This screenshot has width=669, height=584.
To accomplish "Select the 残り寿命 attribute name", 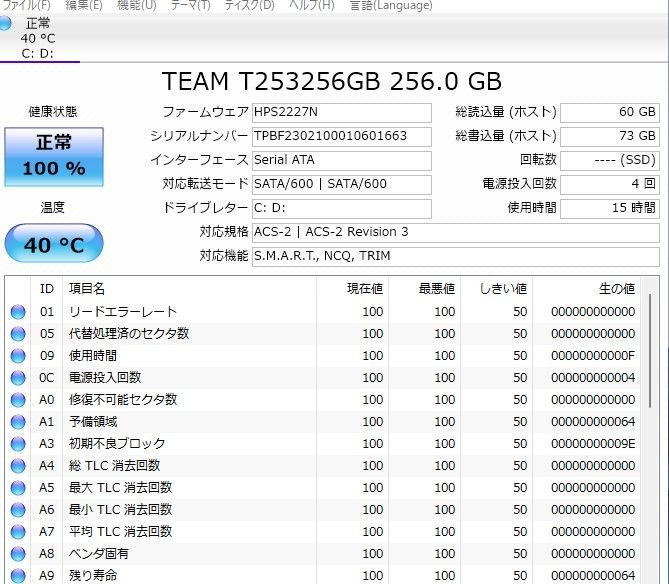I will point(93,576).
